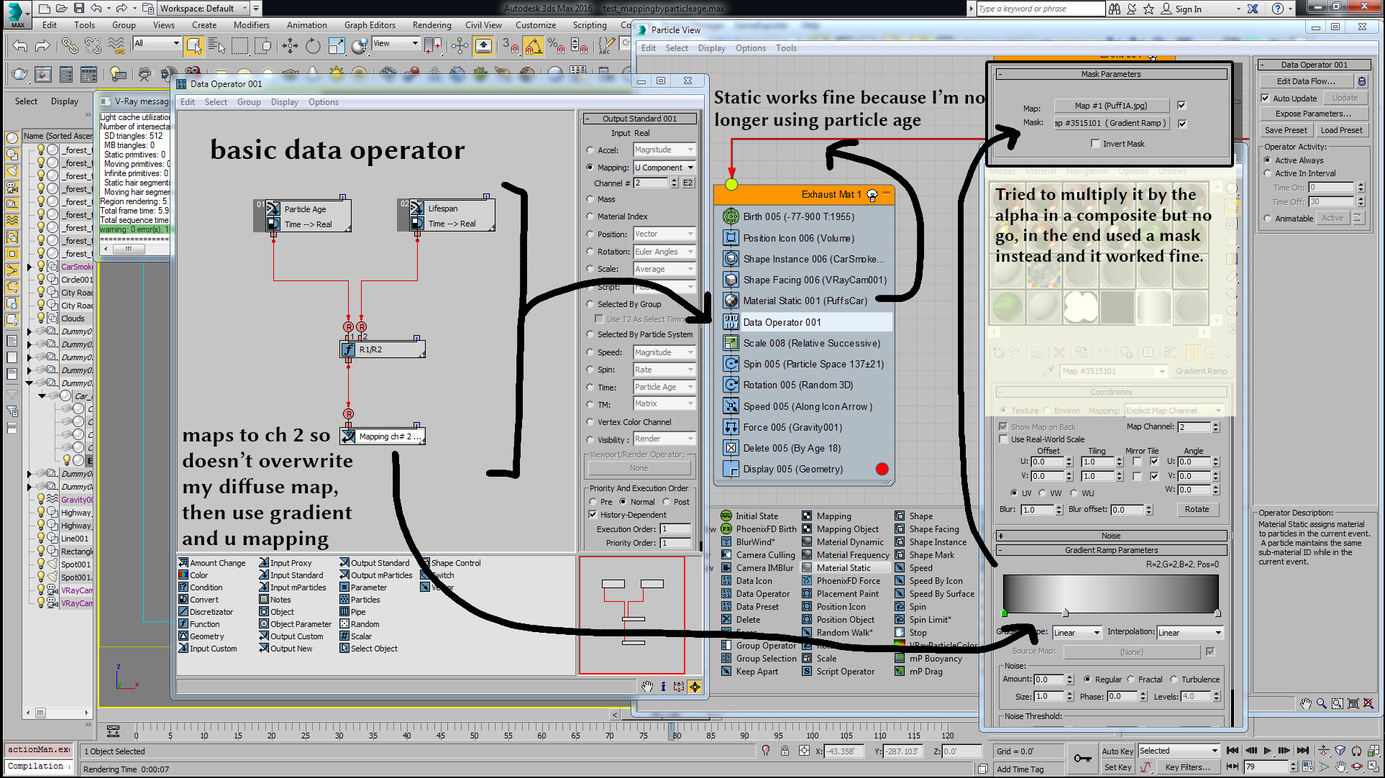Screen dimensions: 1385x778
Task: Click middle flag on gradient ramp
Action: click(x=1065, y=613)
